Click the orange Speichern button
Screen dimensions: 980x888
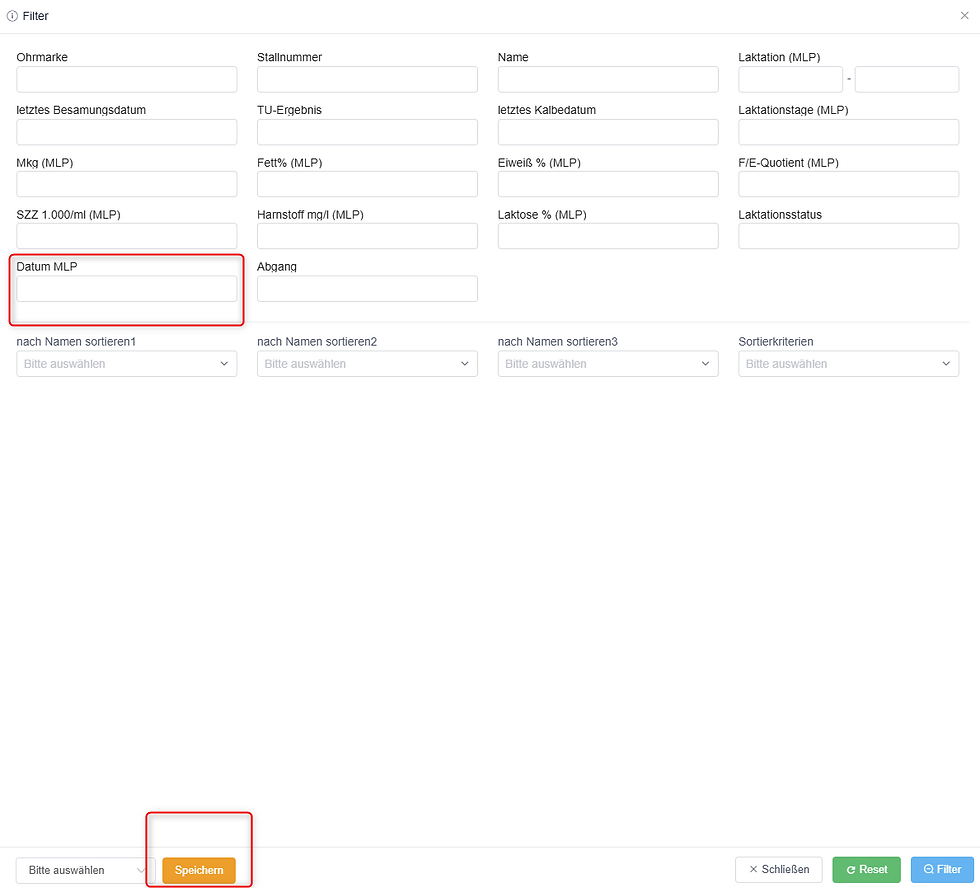[x=199, y=870]
